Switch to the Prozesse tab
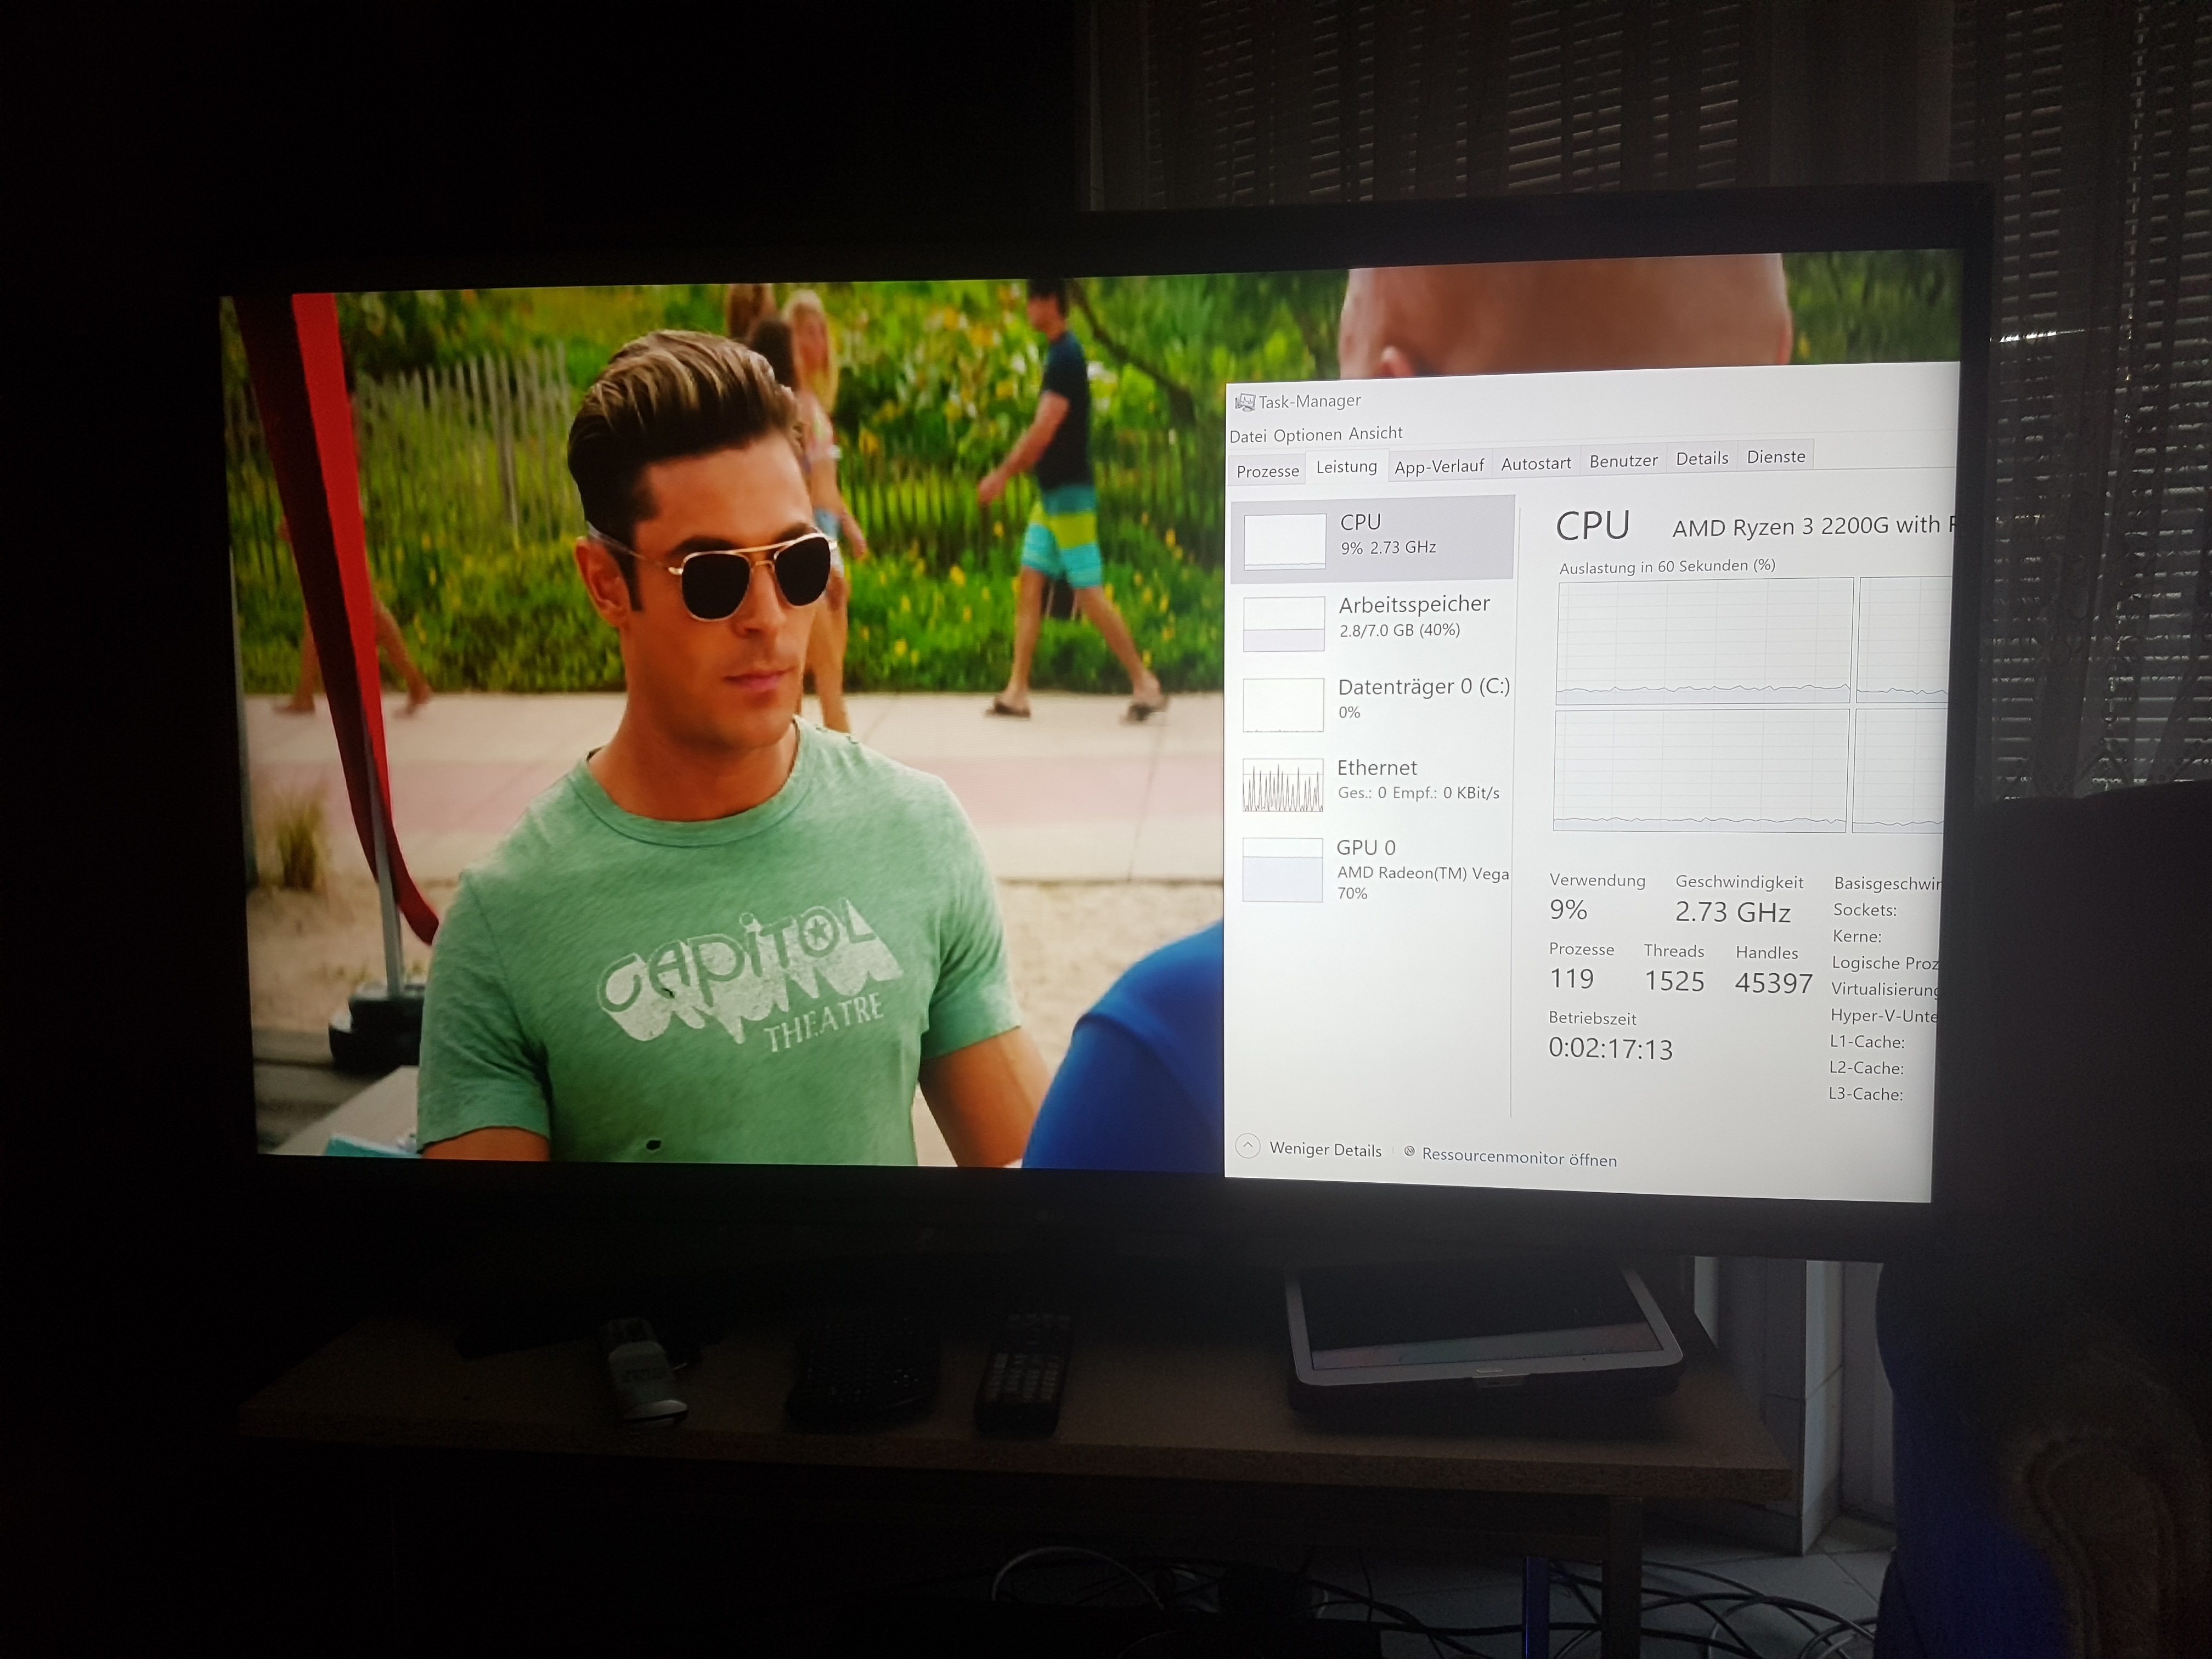Screen dimensions: 2212x1659 pos(1267,471)
